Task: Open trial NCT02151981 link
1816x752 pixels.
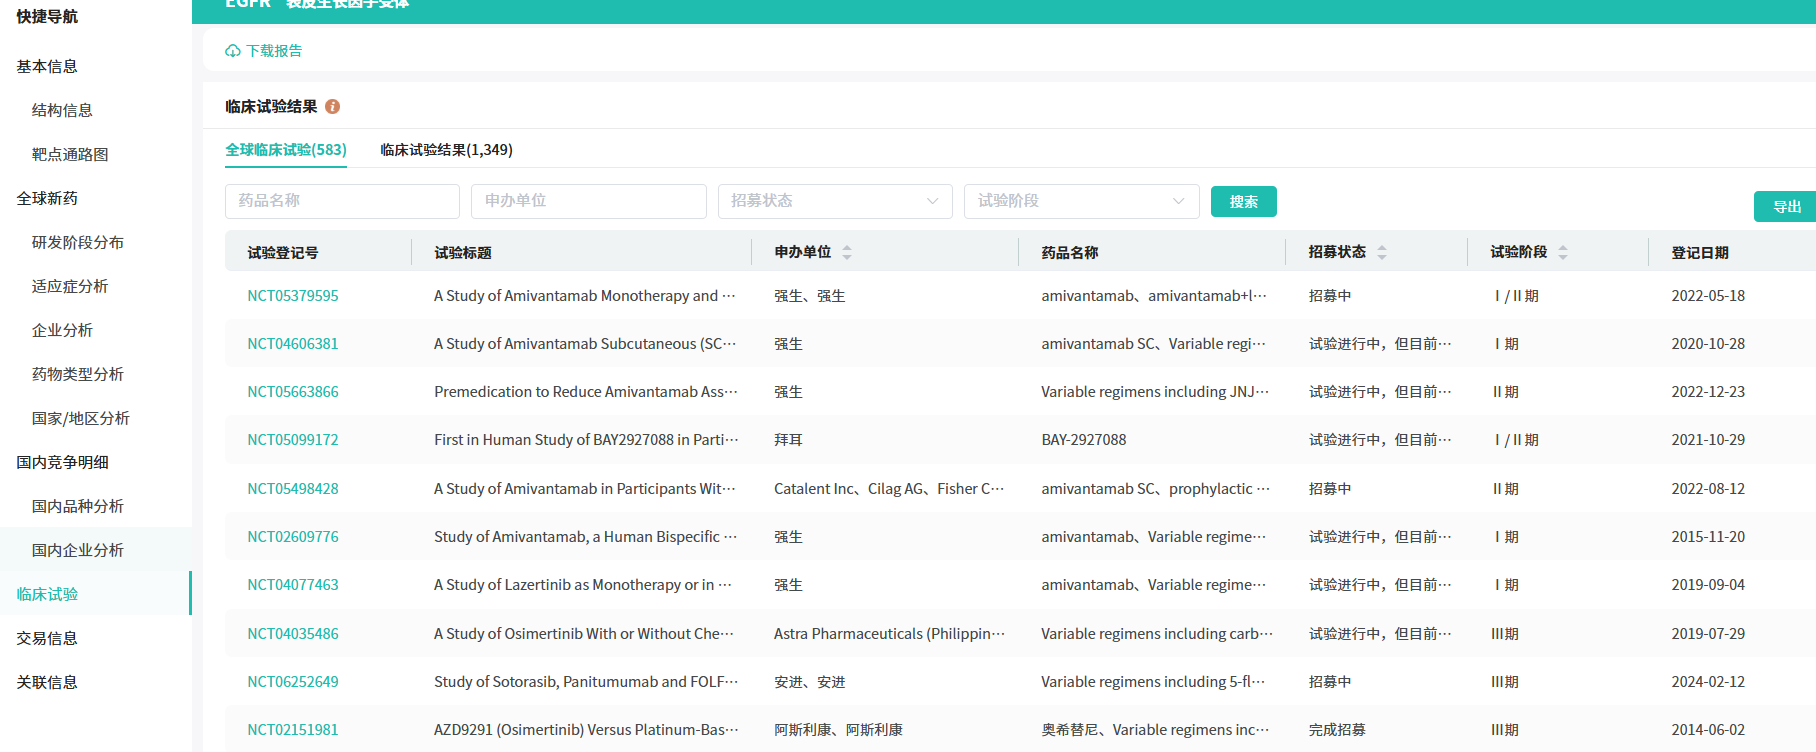Action: coord(293,730)
